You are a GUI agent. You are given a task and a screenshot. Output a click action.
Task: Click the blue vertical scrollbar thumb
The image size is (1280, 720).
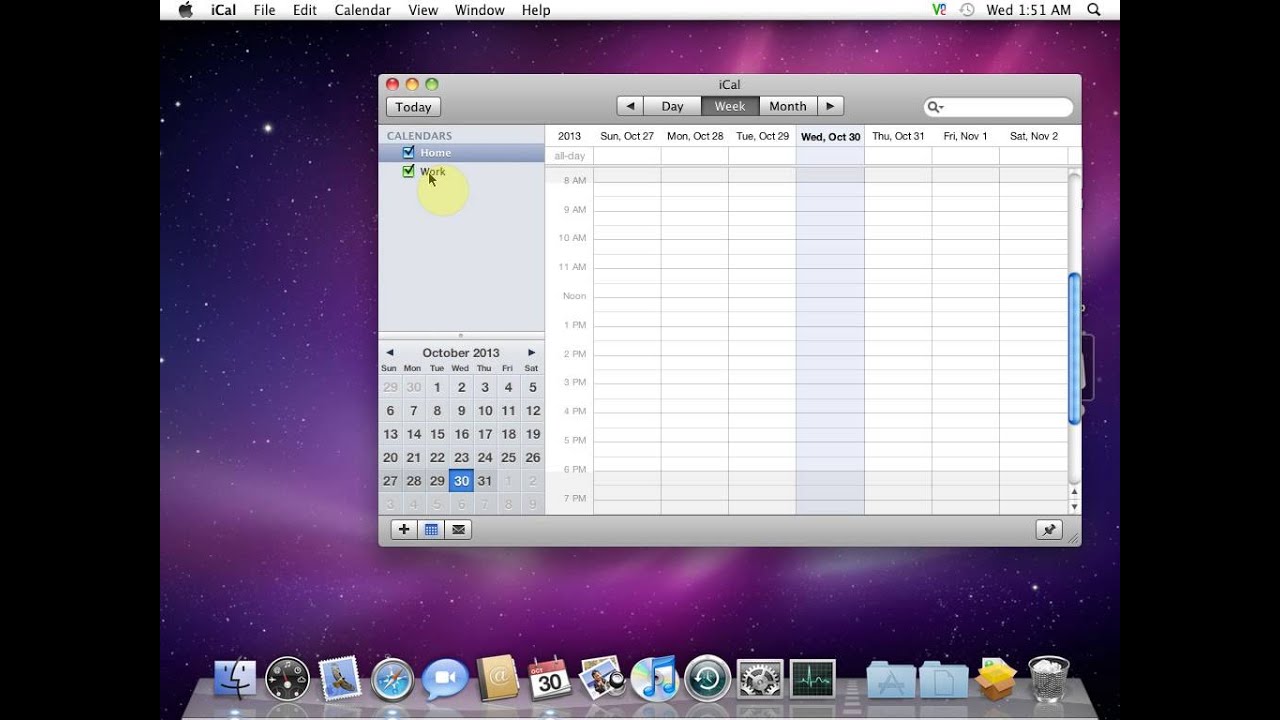click(x=1074, y=348)
